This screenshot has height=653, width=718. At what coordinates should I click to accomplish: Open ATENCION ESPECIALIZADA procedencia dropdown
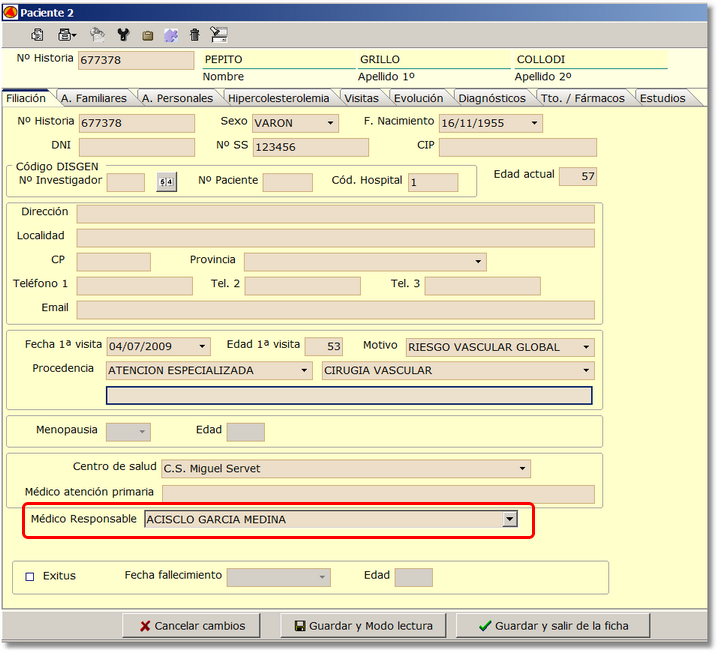click(304, 370)
